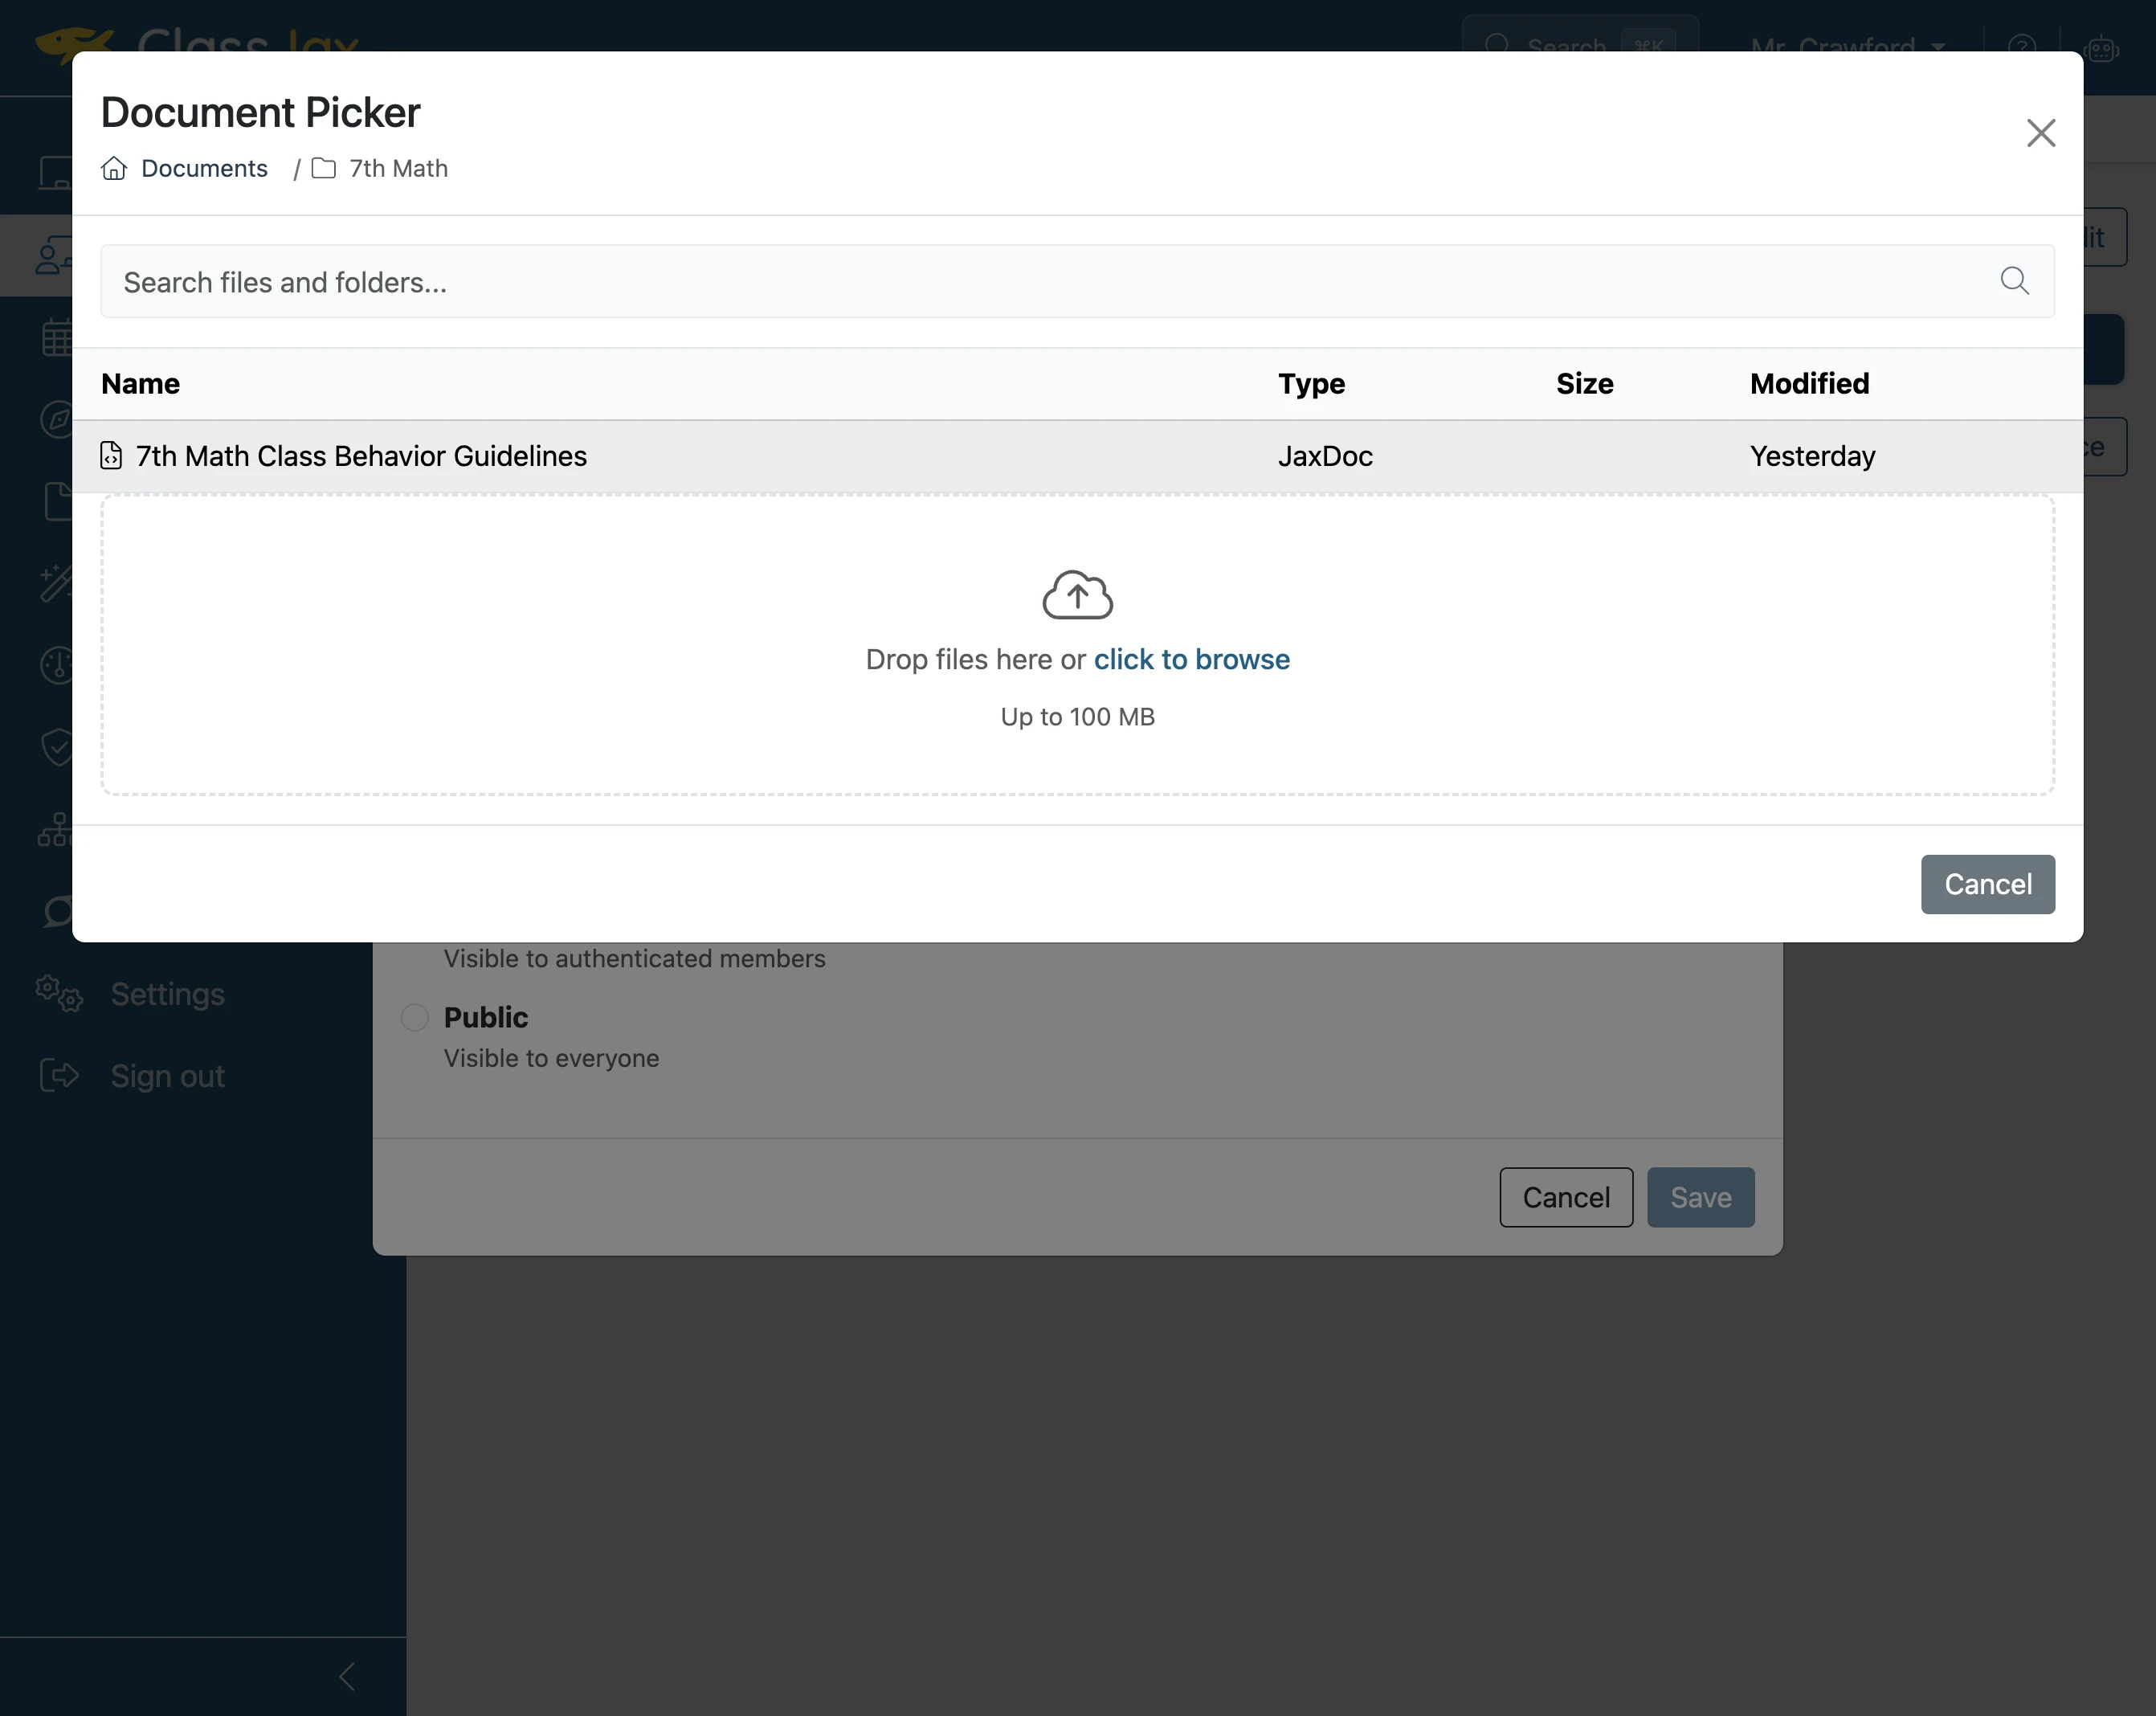Close the Document Picker dialog
Screen dimensions: 2156x1716
(x=2040, y=133)
